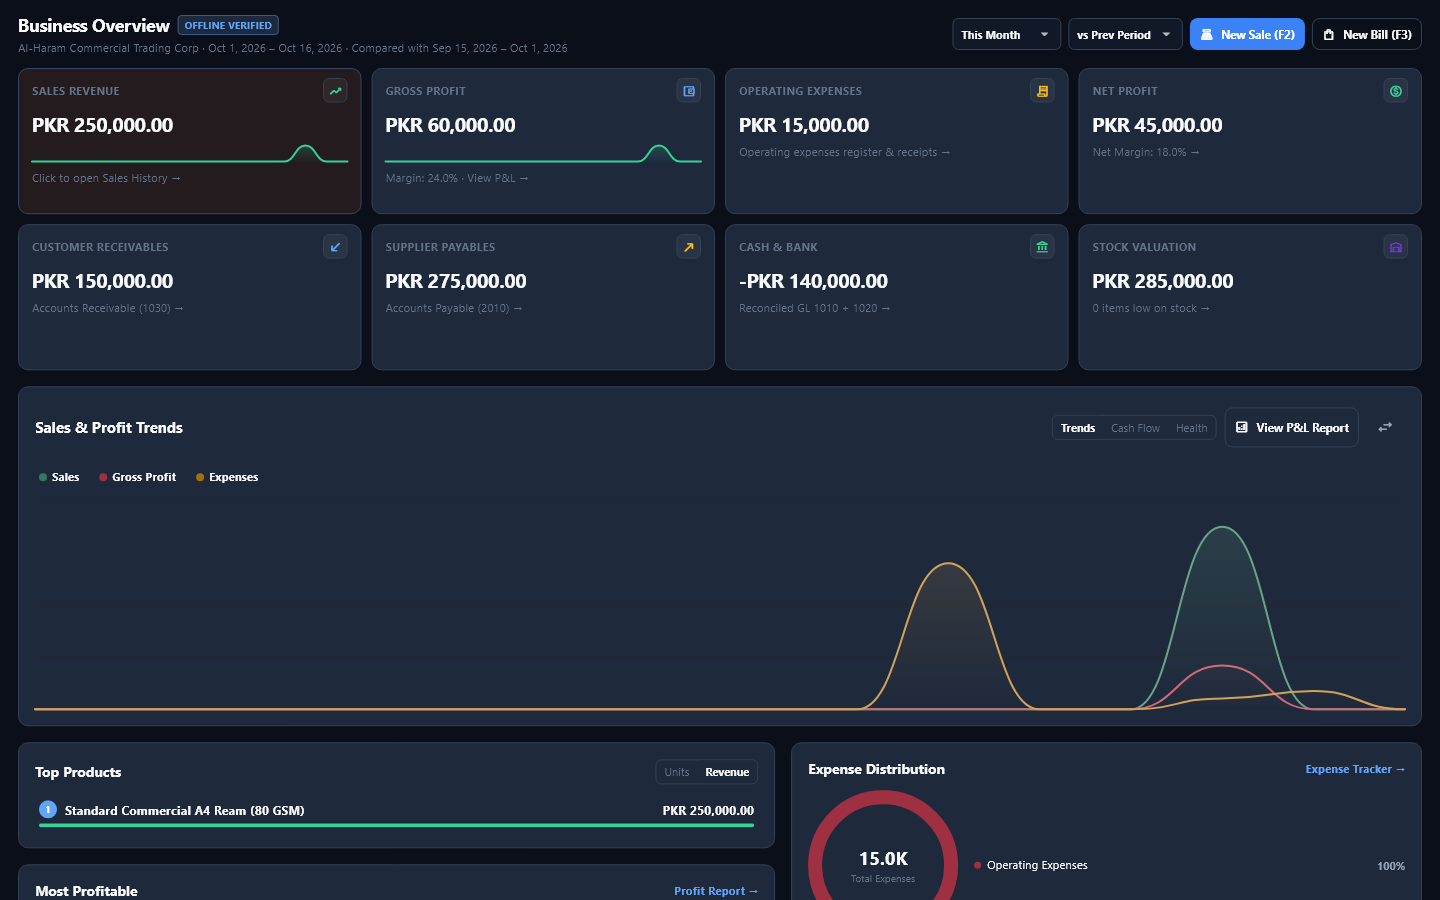Open the View P&L Report button
The width and height of the screenshot is (1440, 900).
[1292, 428]
